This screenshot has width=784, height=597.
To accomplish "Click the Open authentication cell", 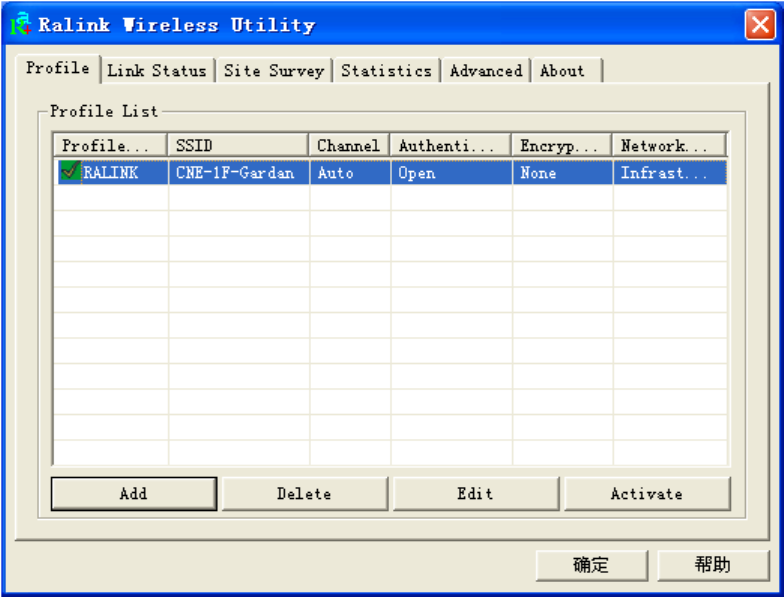I will (452, 172).
